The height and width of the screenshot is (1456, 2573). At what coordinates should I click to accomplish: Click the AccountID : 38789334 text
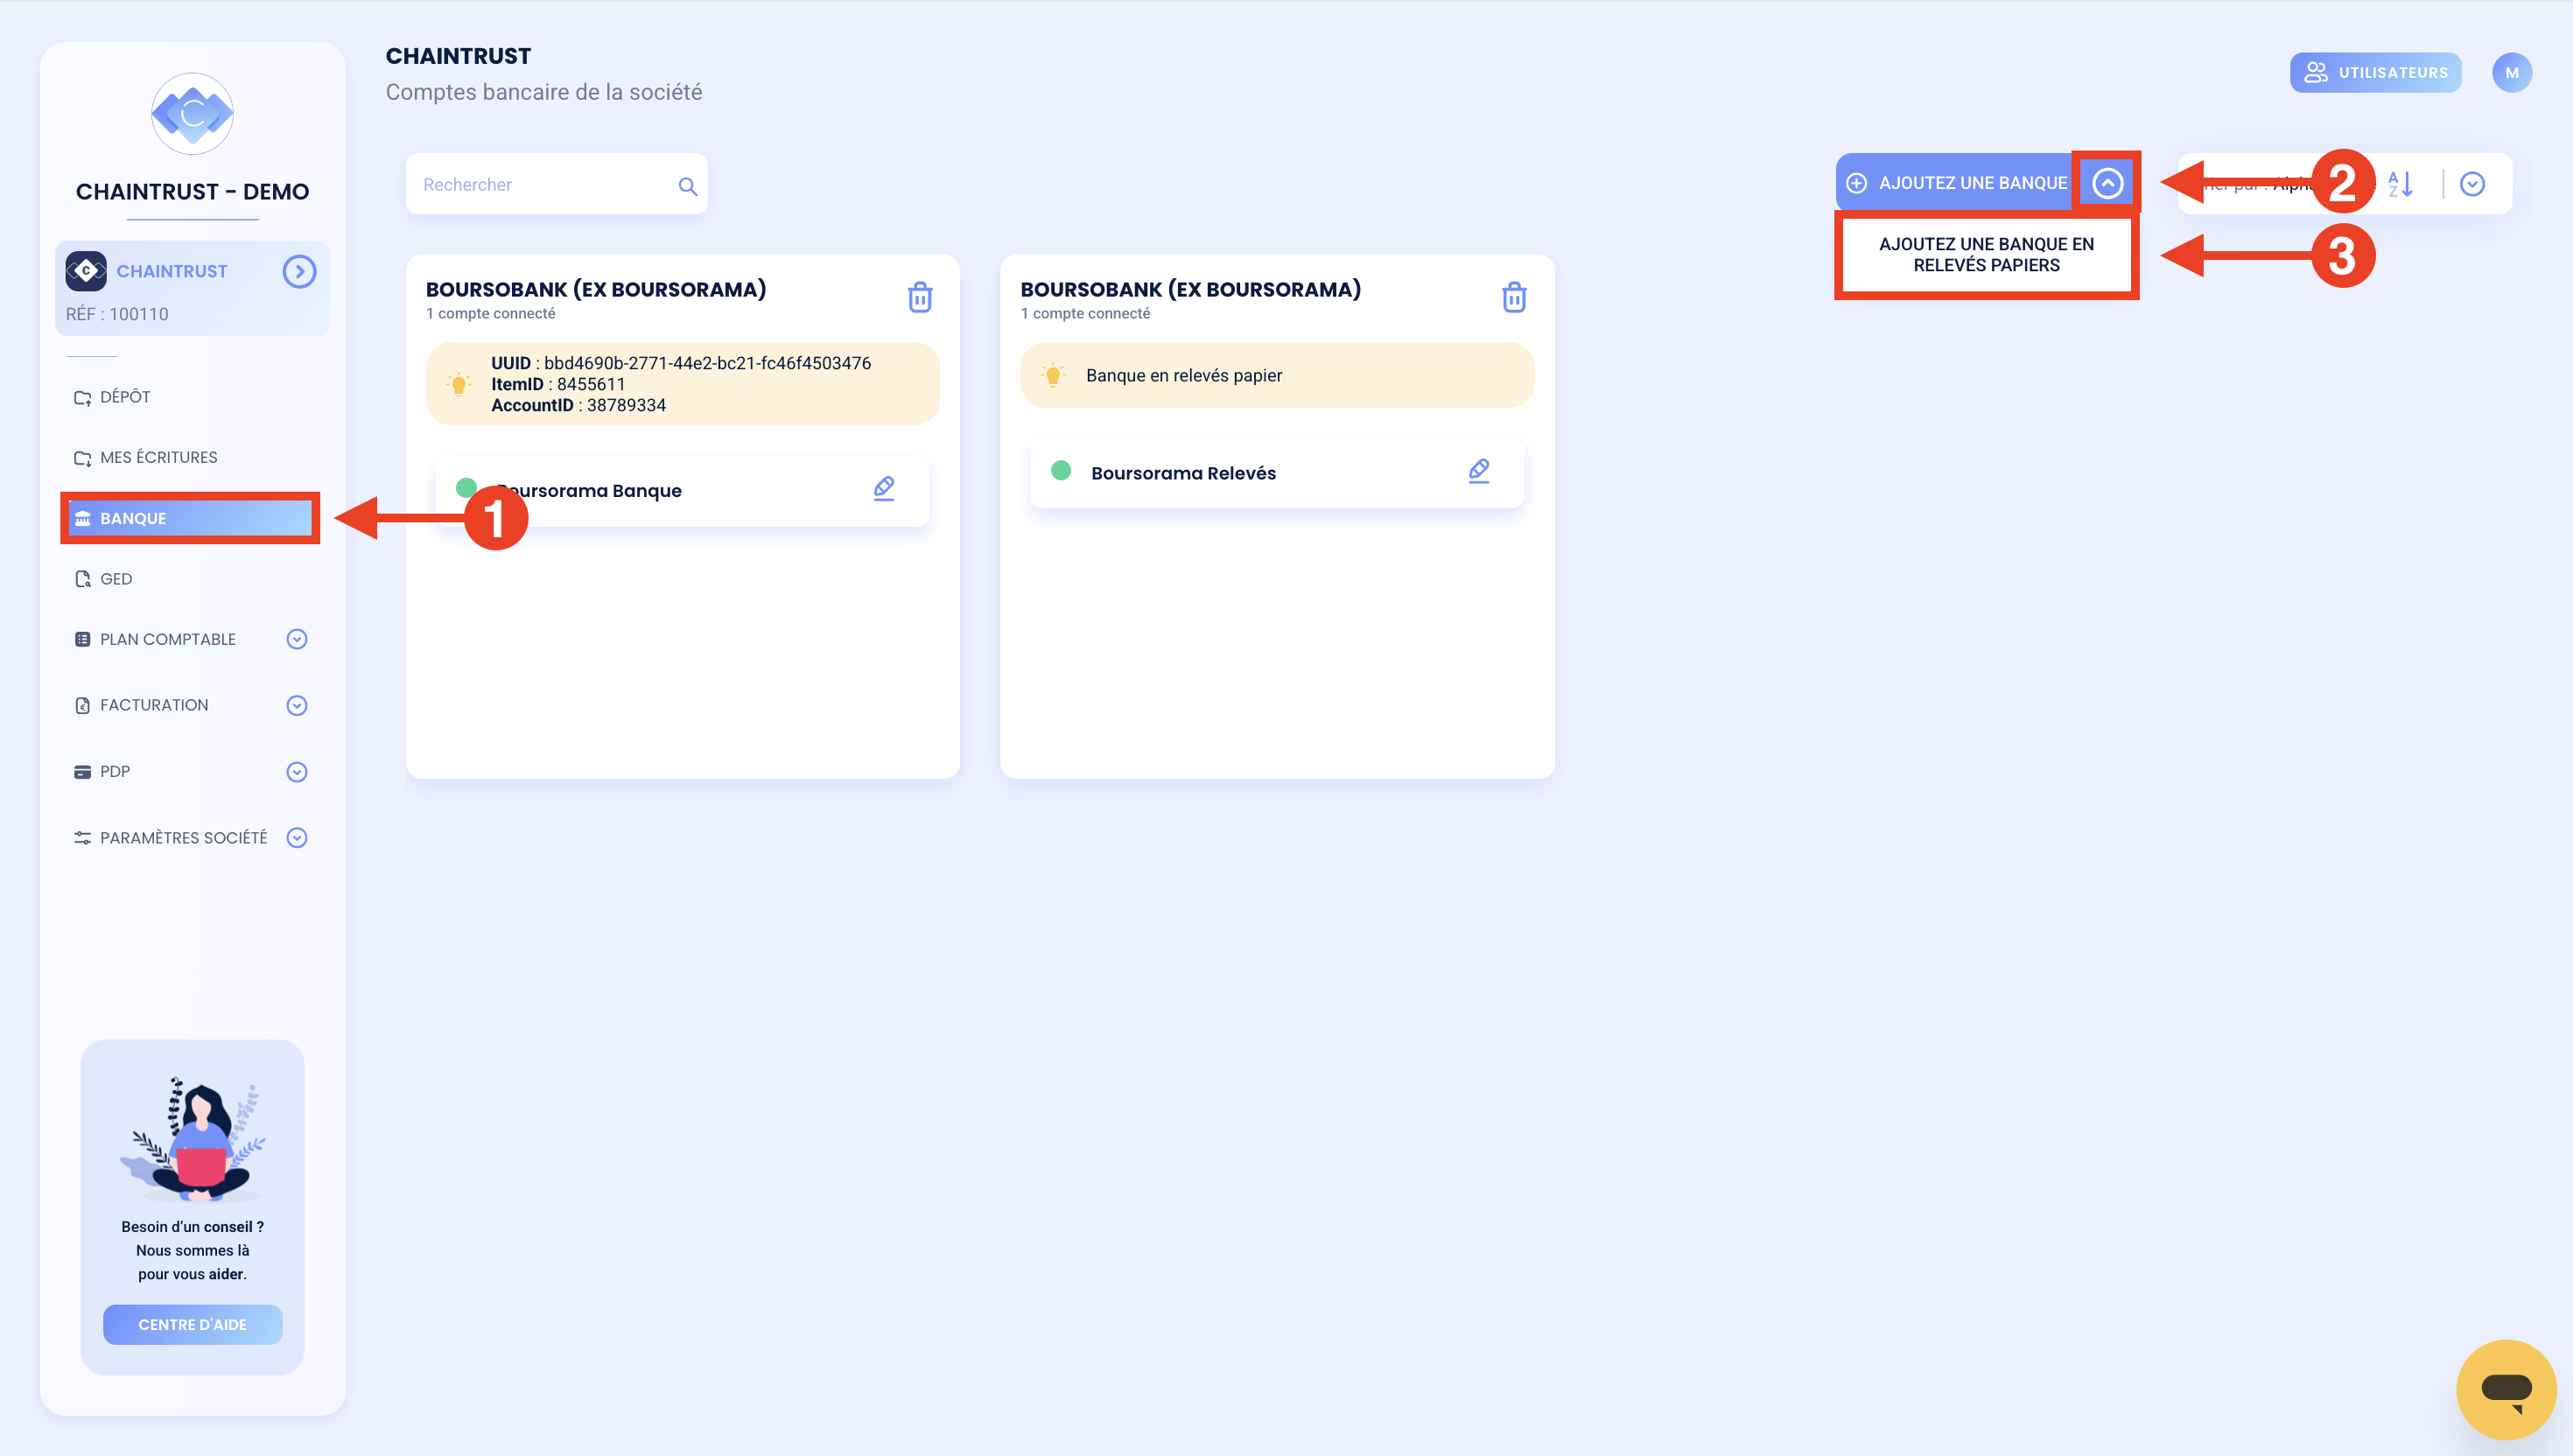[578, 405]
